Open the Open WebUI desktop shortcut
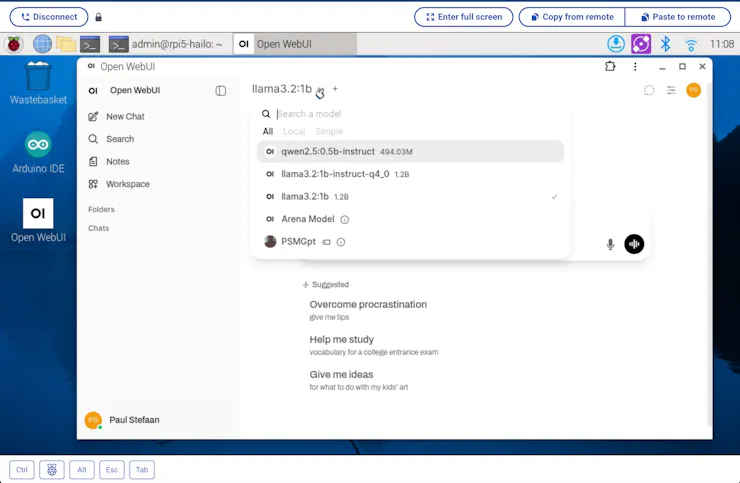Viewport: 740px width, 483px height. click(38, 220)
